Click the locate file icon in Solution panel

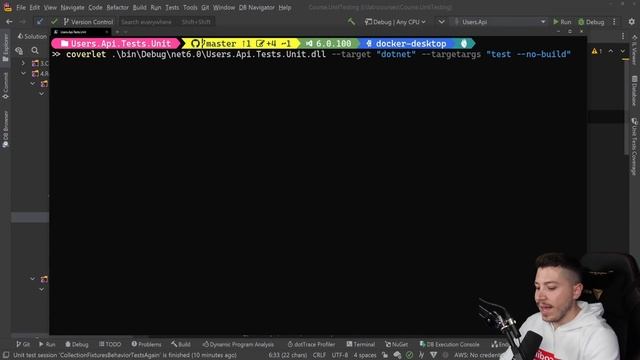coord(19,51)
